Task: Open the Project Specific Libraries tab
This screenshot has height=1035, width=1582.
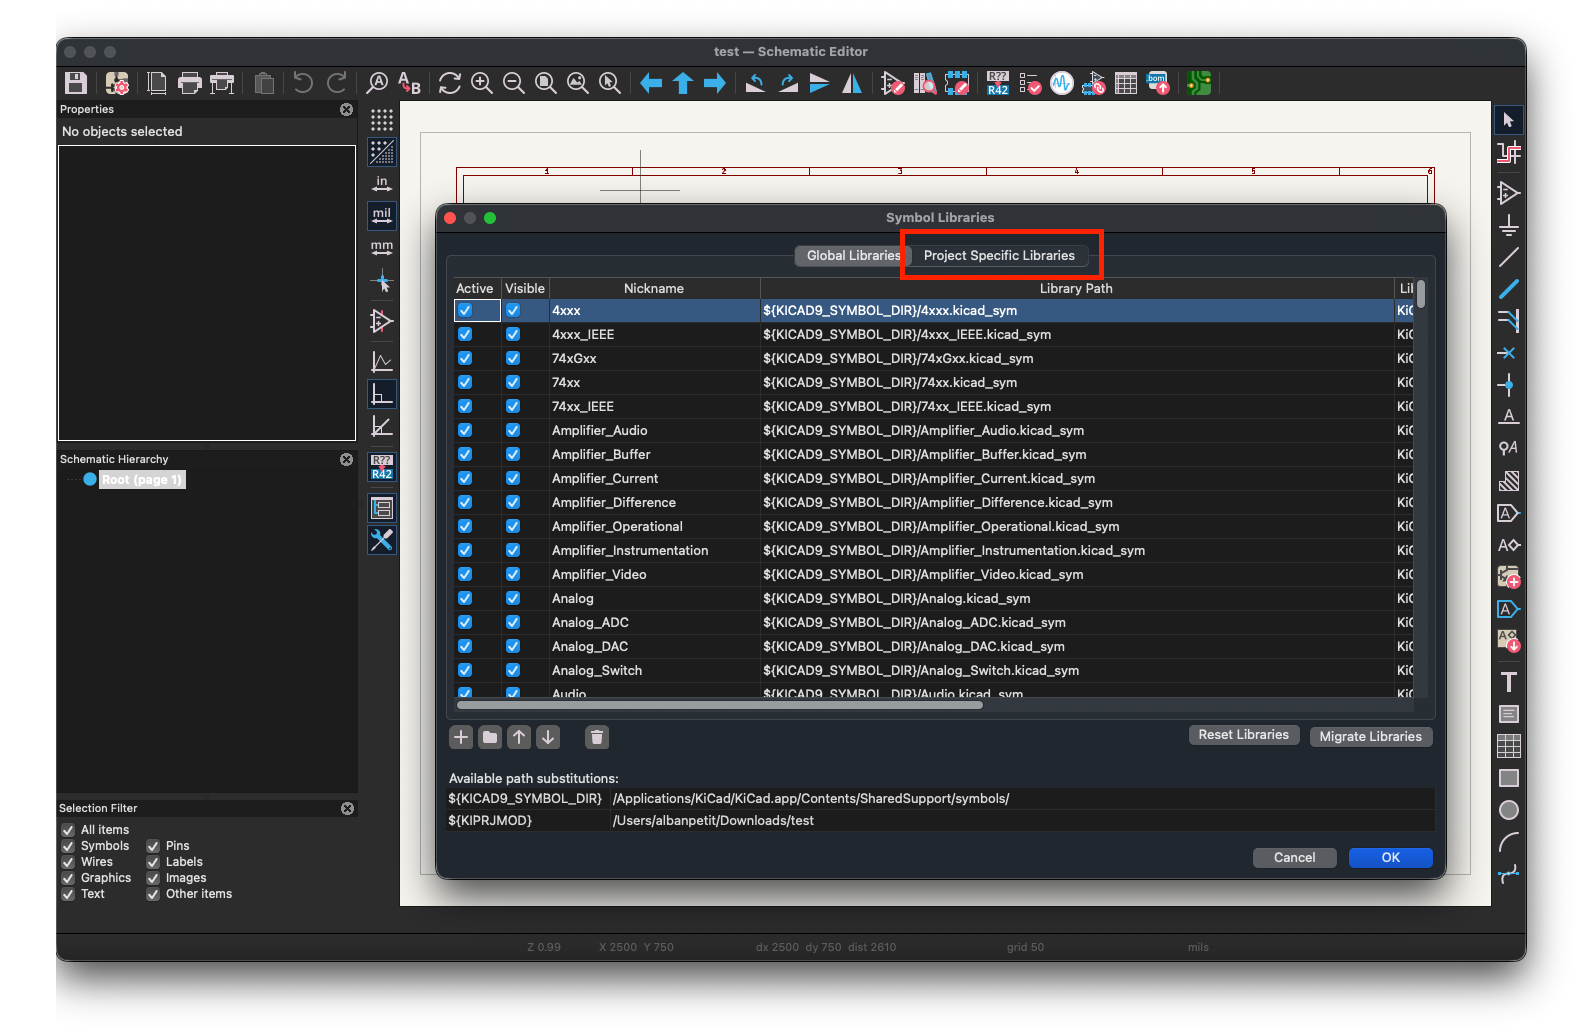Action: coord(999,255)
